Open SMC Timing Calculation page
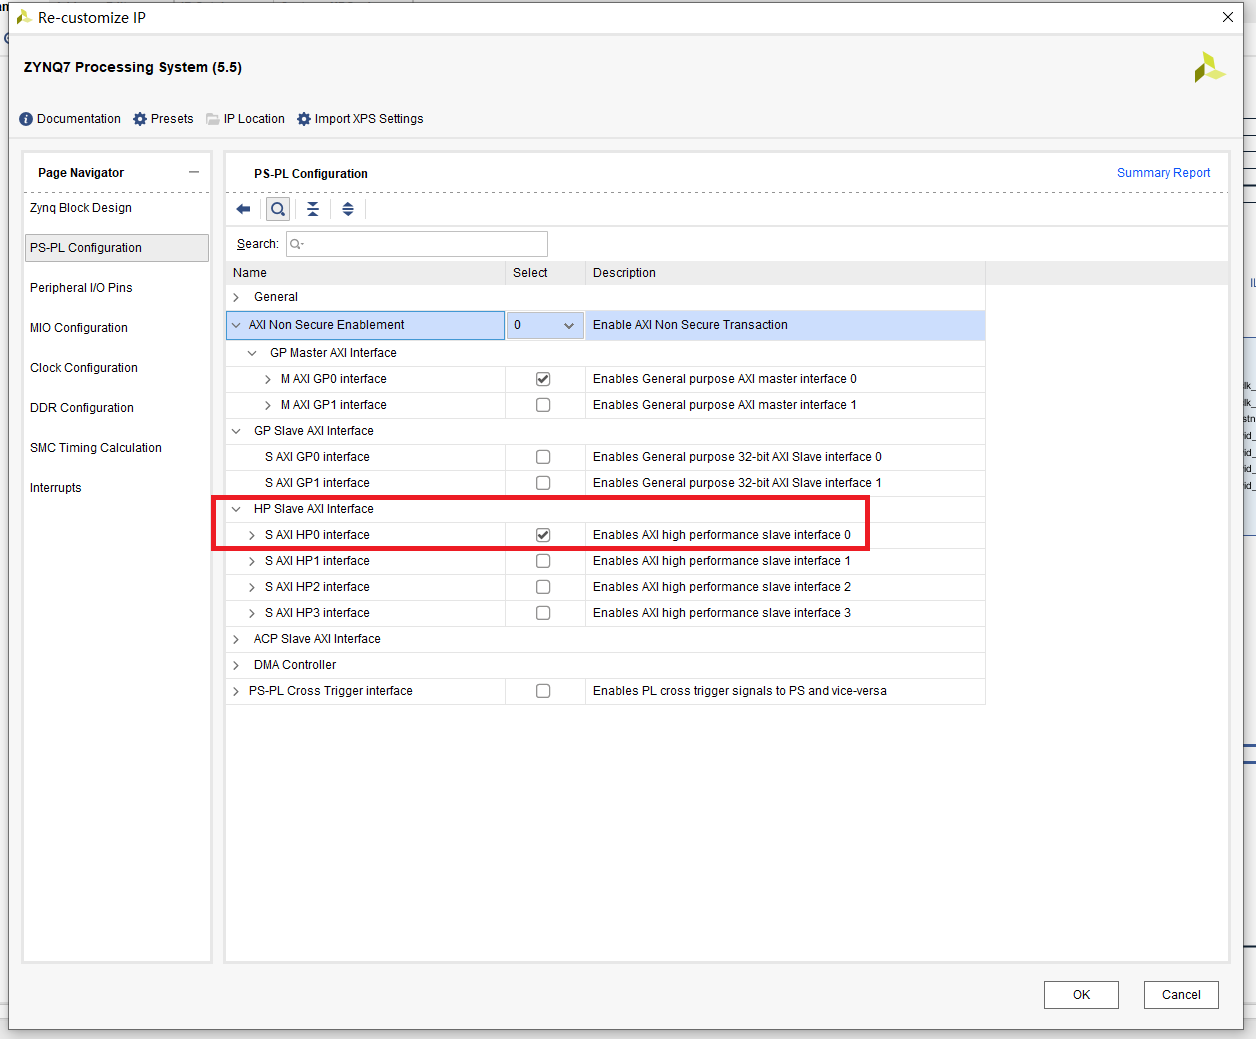Screen dimensions: 1256x1039 (x=96, y=448)
